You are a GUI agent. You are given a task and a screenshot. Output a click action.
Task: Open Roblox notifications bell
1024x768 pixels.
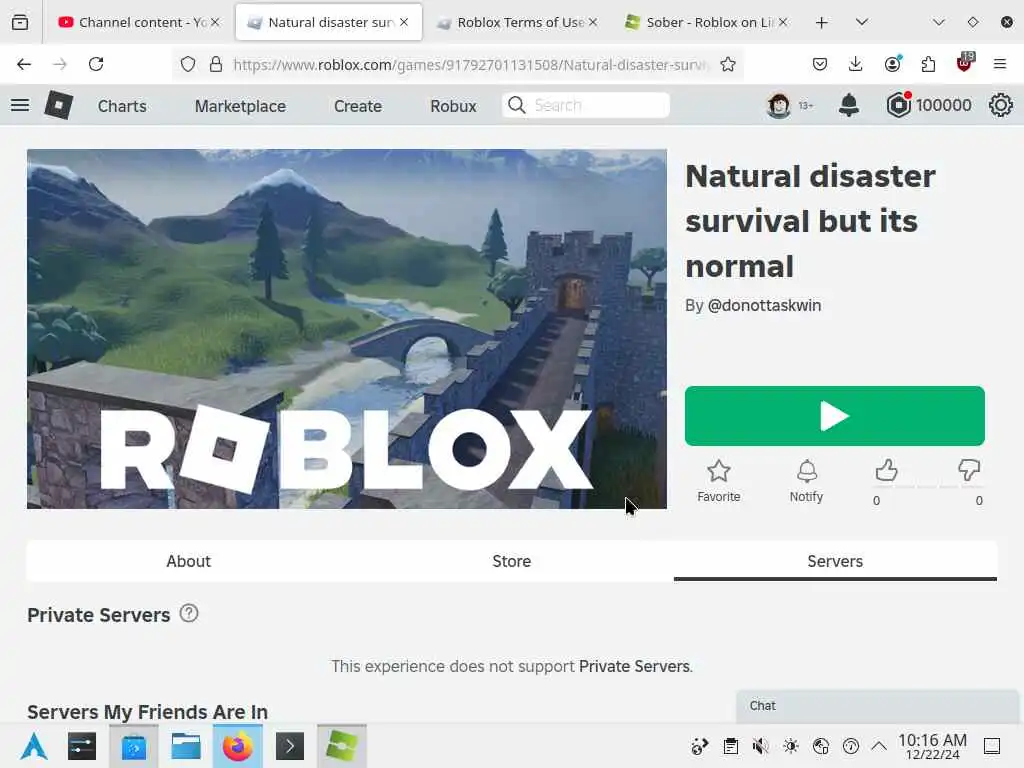pos(848,105)
